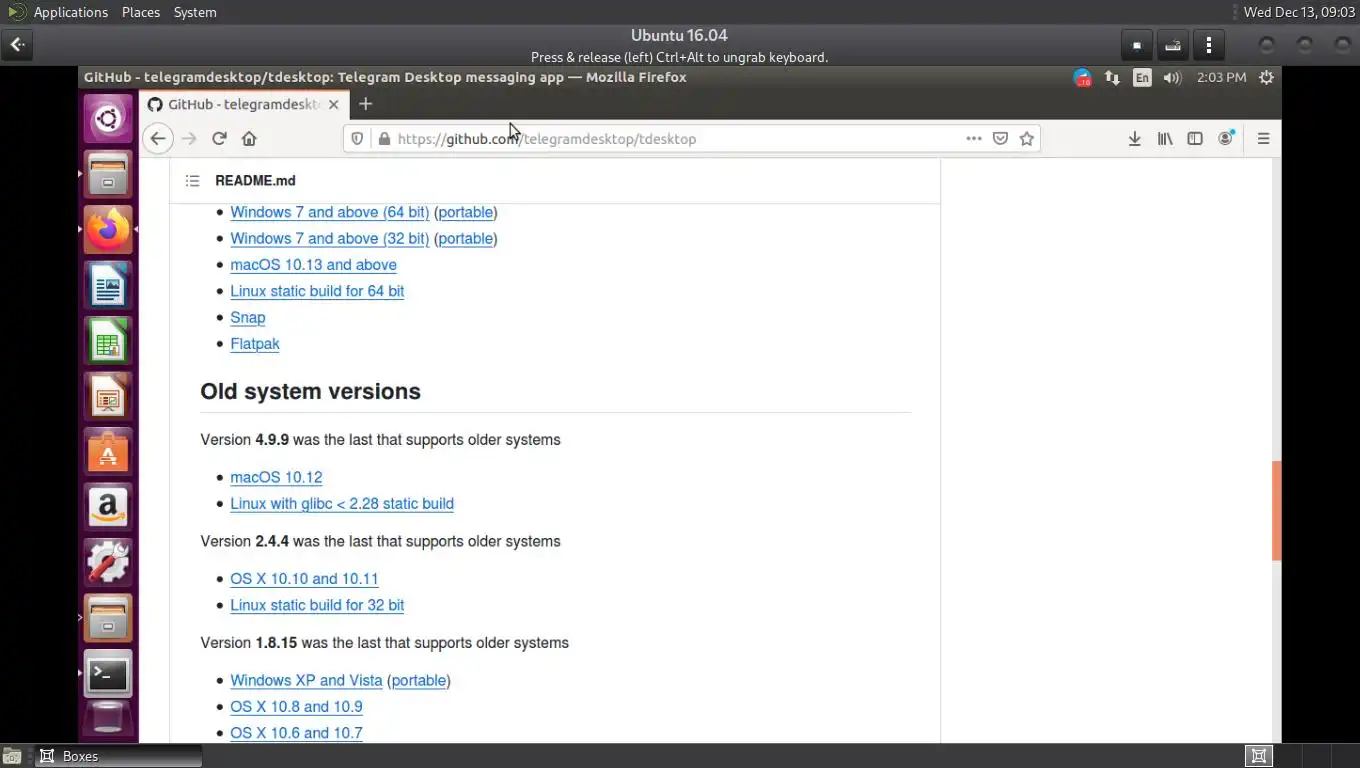Open macOS 10.12 link
The image size is (1360, 768).
[276, 477]
